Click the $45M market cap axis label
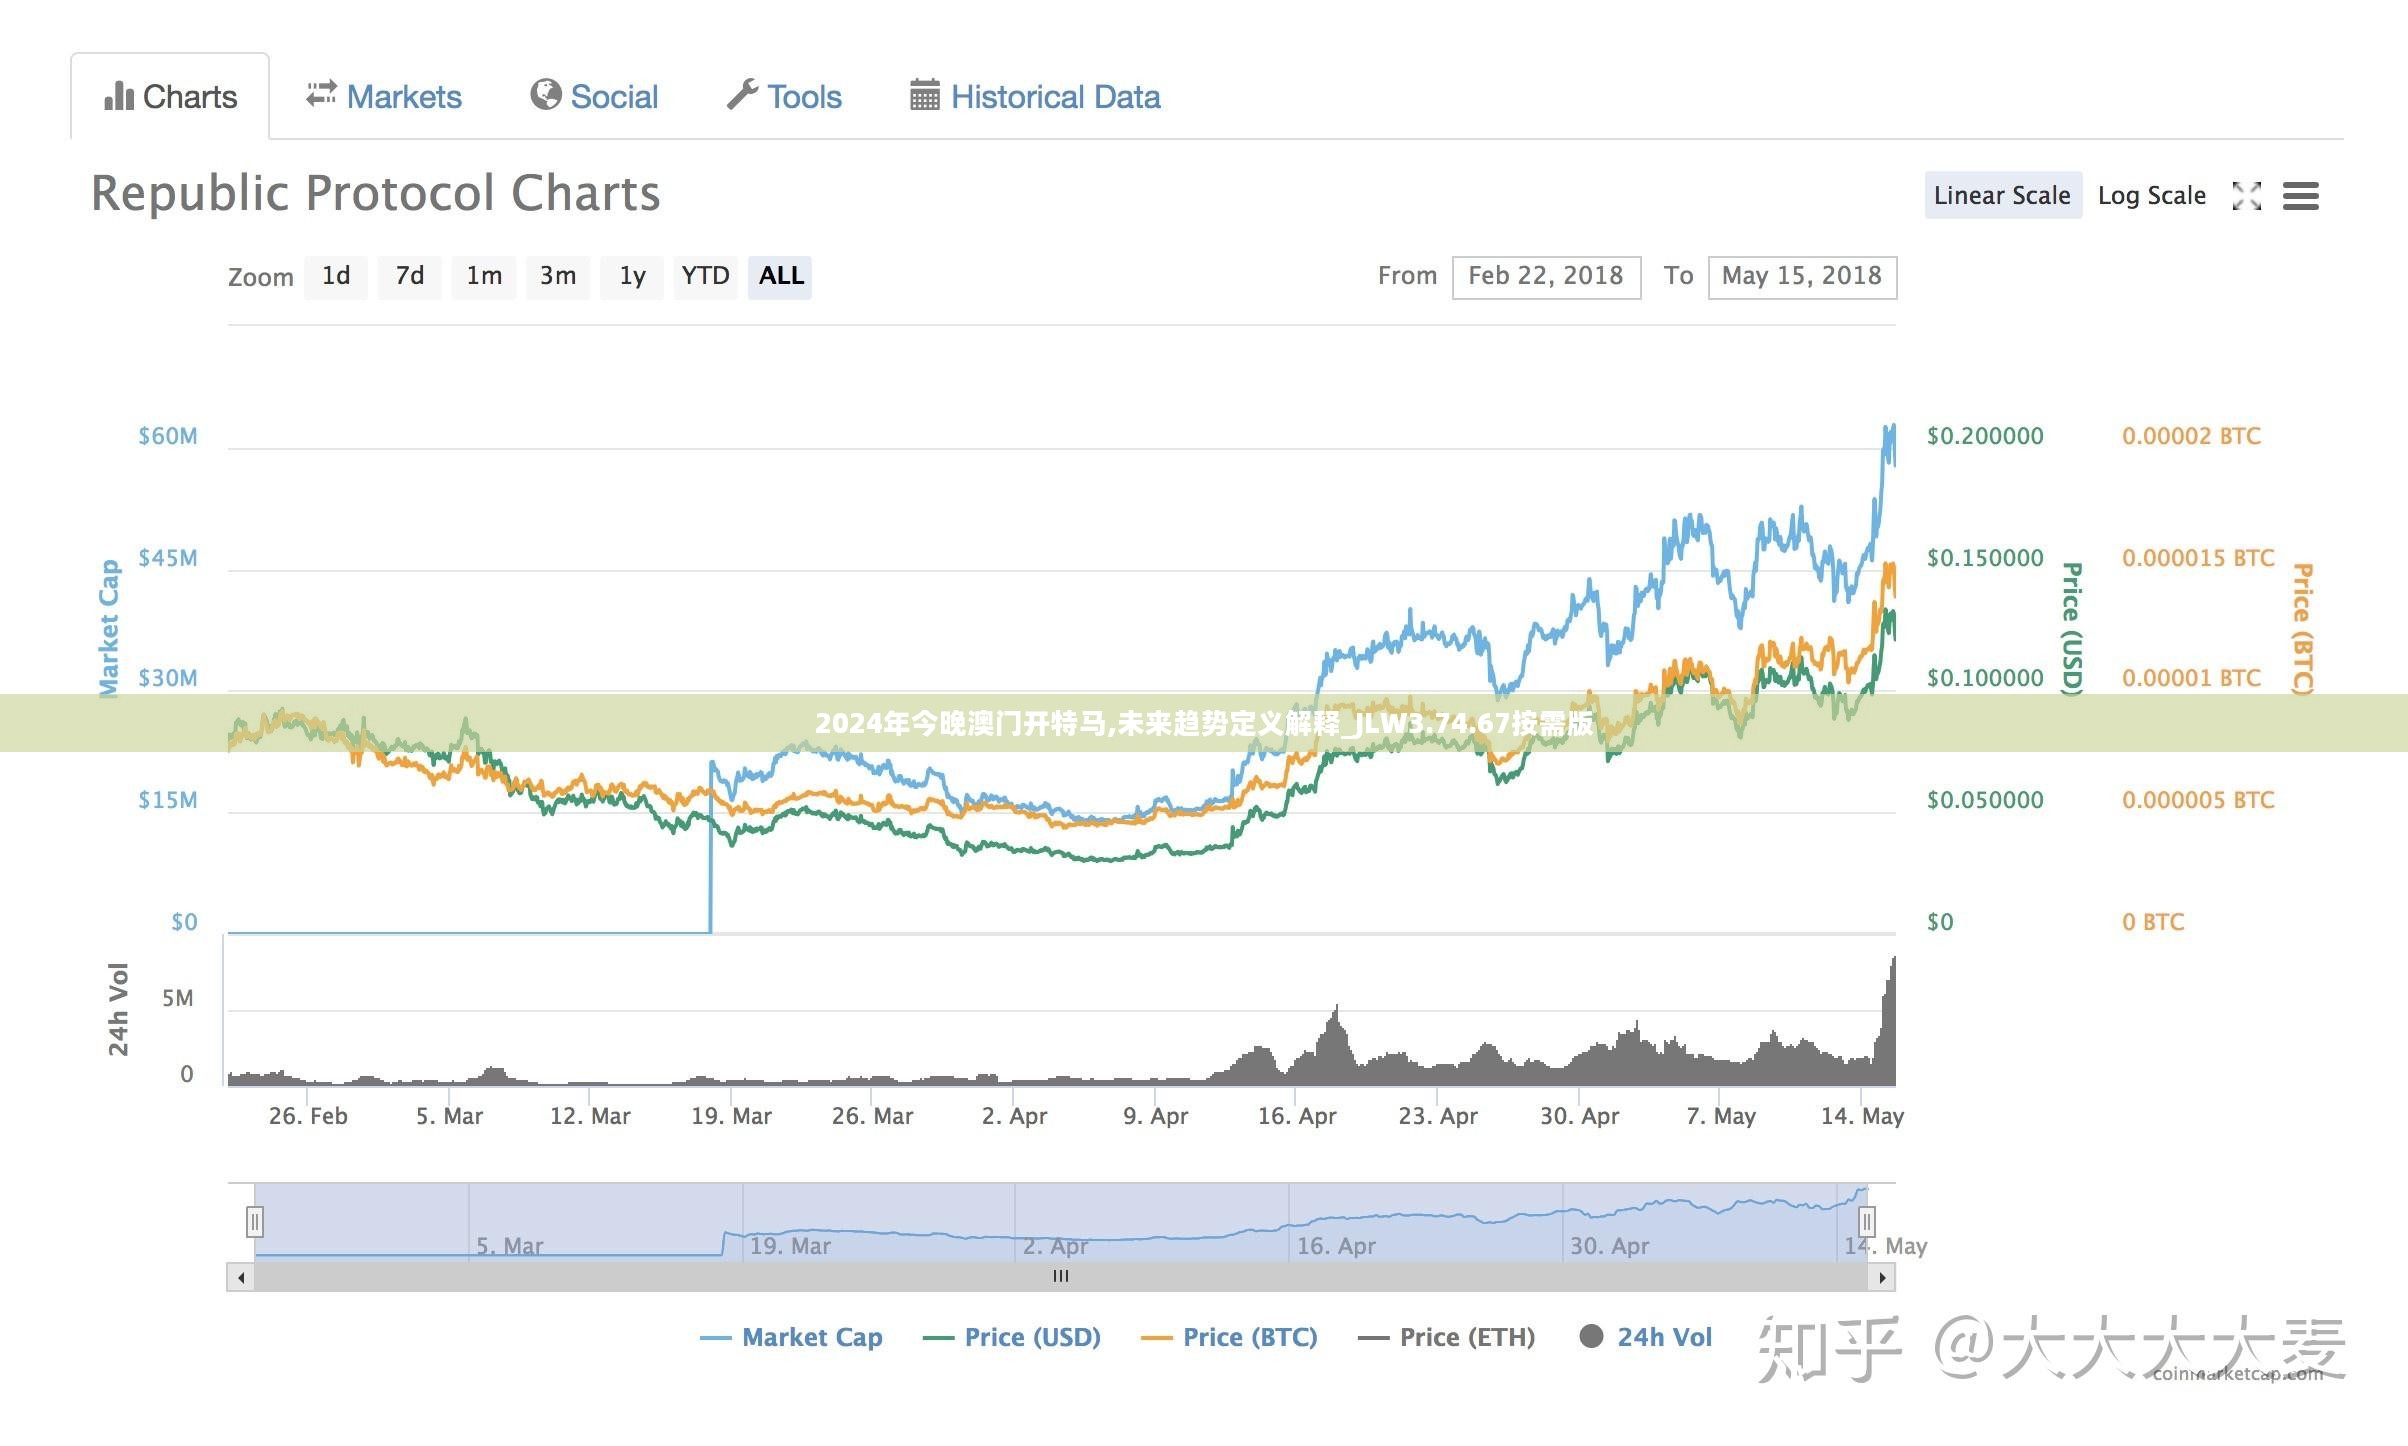This screenshot has width=2408, height=1446. click(x=168, y=558)
